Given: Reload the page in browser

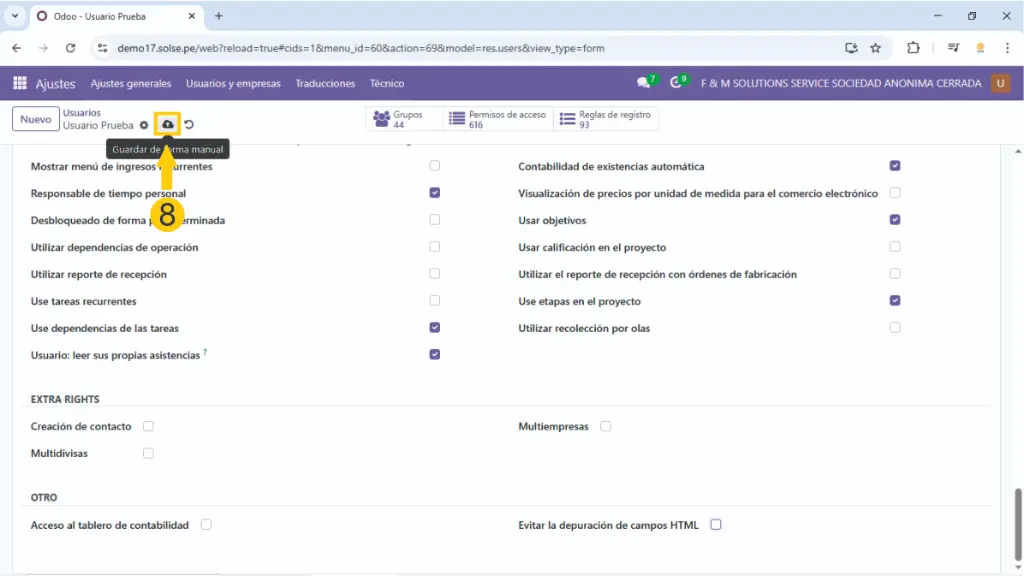Looking at the screenshot, I should point(70,47).
